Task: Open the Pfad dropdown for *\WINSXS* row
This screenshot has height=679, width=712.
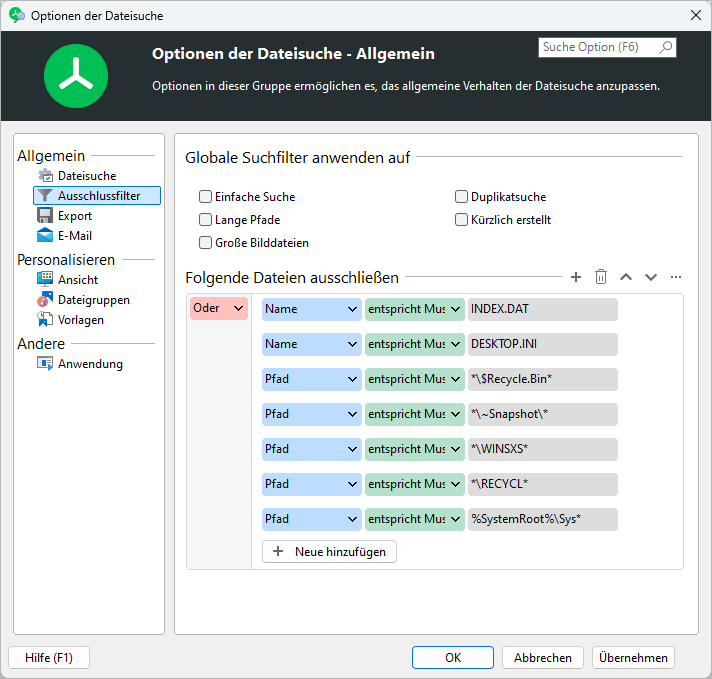Action: coord(311,450)
